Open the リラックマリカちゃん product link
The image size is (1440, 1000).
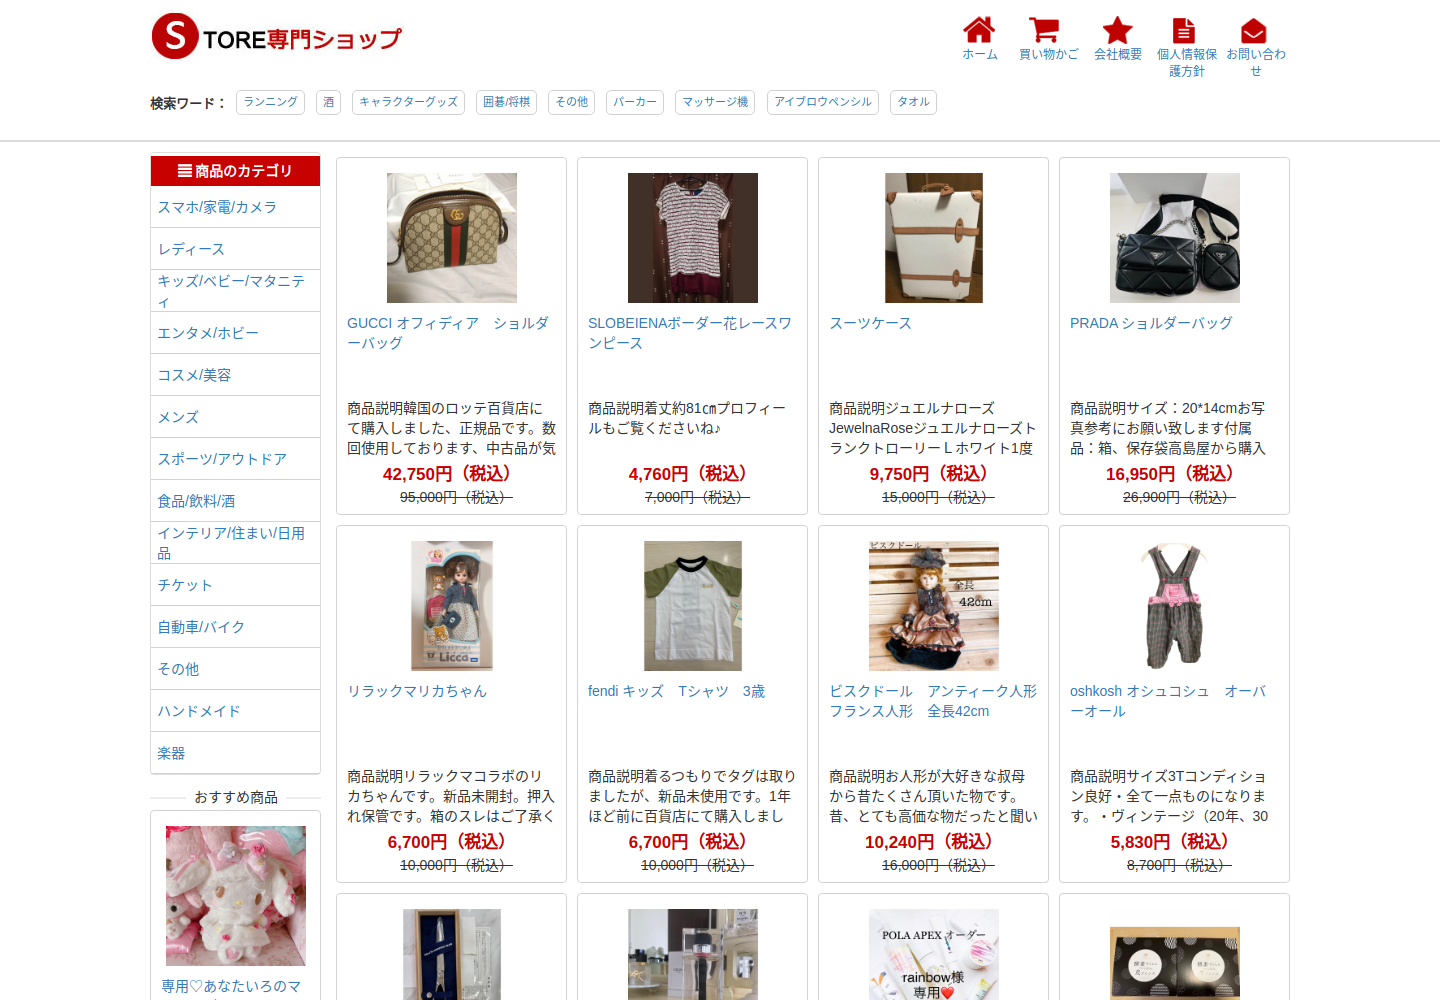(x=417, y=691)
